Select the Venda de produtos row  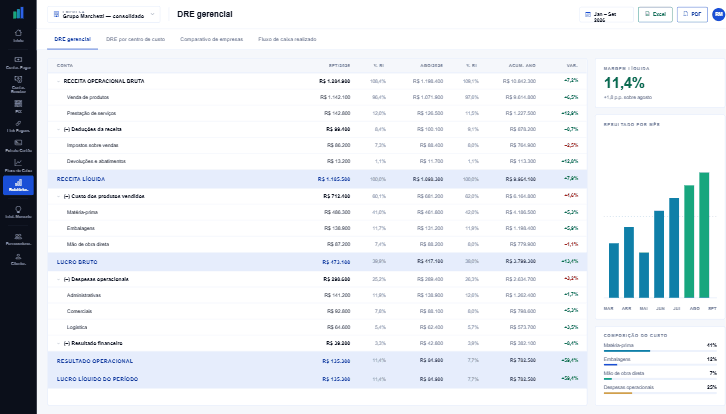click(317, 97)
